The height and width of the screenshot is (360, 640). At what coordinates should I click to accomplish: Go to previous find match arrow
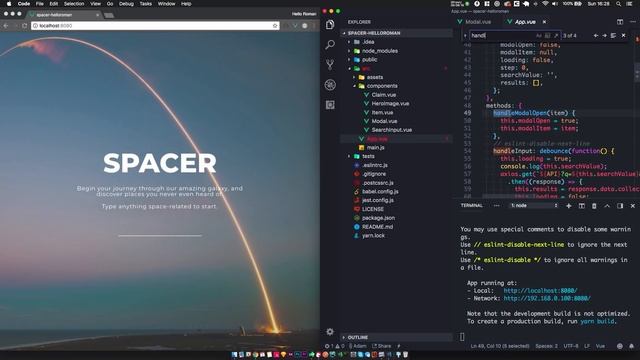(x=596, y=36)
